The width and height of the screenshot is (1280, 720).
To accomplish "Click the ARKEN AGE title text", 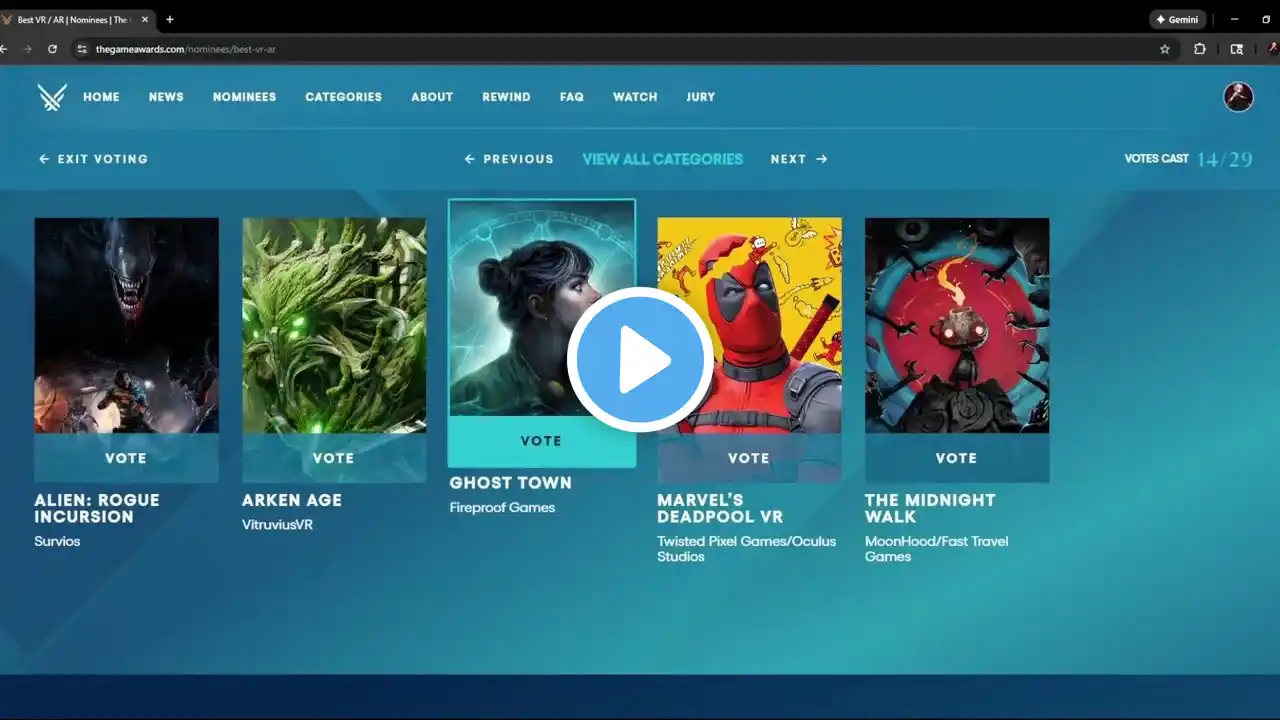I will [292, 500].
